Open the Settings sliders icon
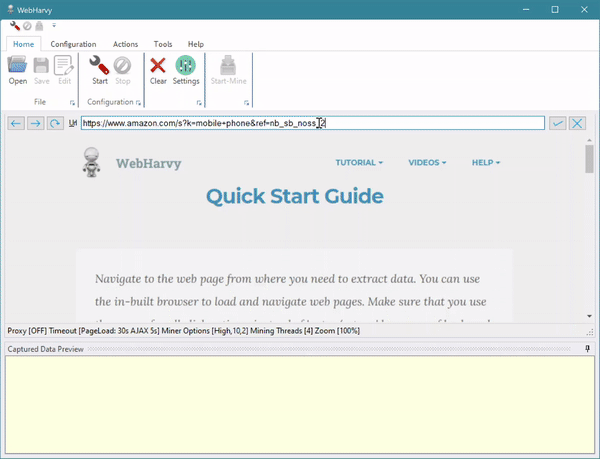 [x=186, y=70]
